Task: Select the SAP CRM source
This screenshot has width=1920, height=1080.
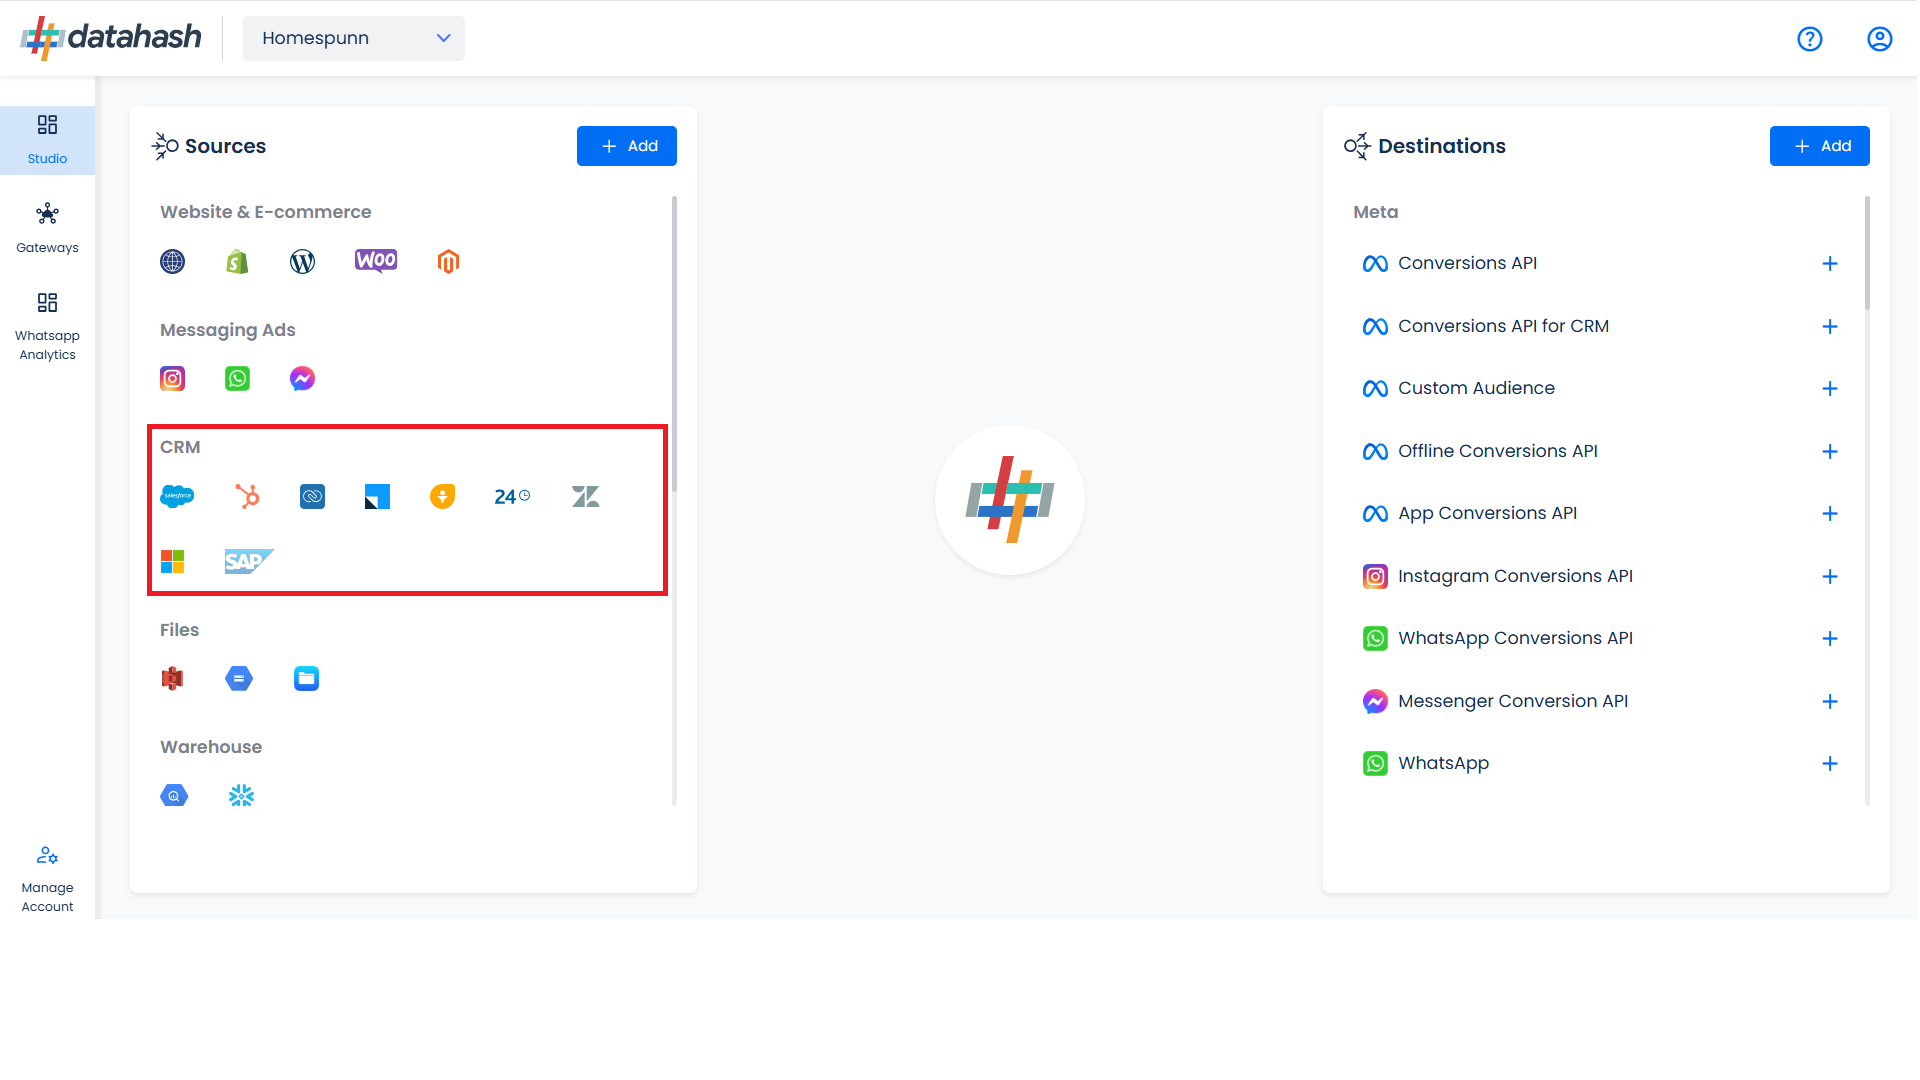Action: 249,562
